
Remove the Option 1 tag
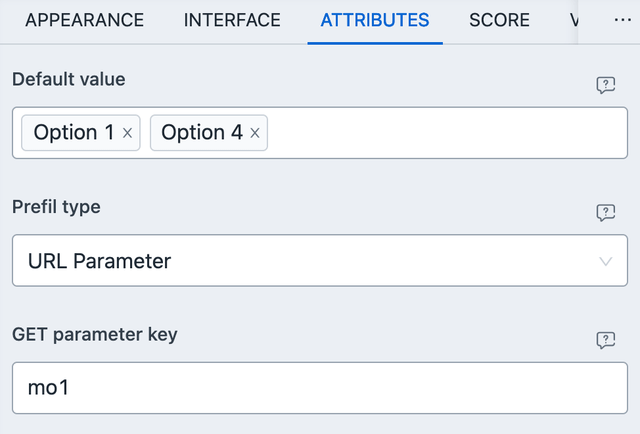tap(127, 133)
